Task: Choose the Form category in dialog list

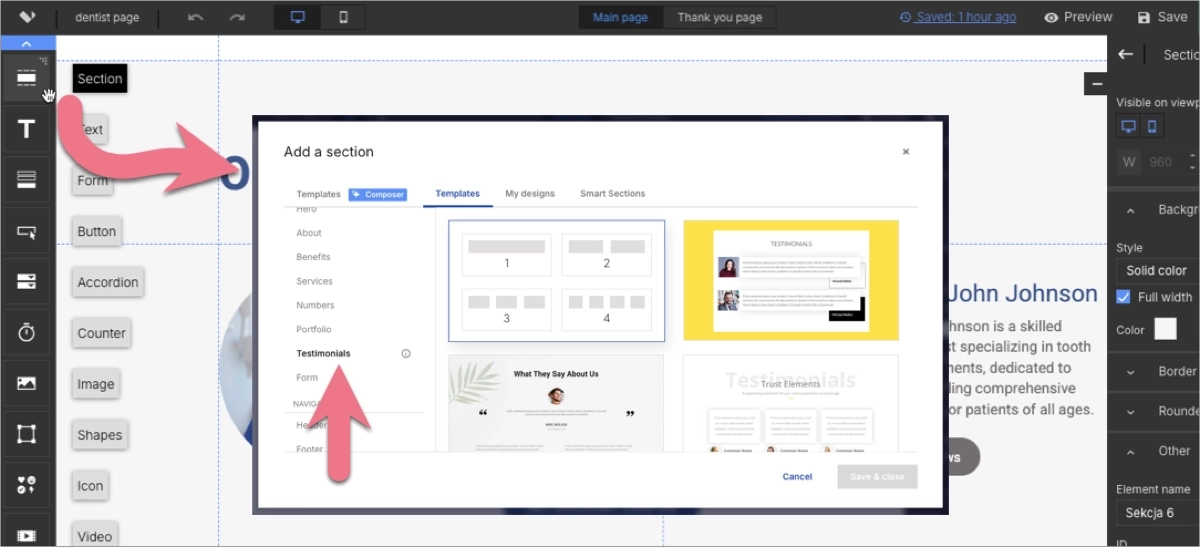Action: coord(307,377)
